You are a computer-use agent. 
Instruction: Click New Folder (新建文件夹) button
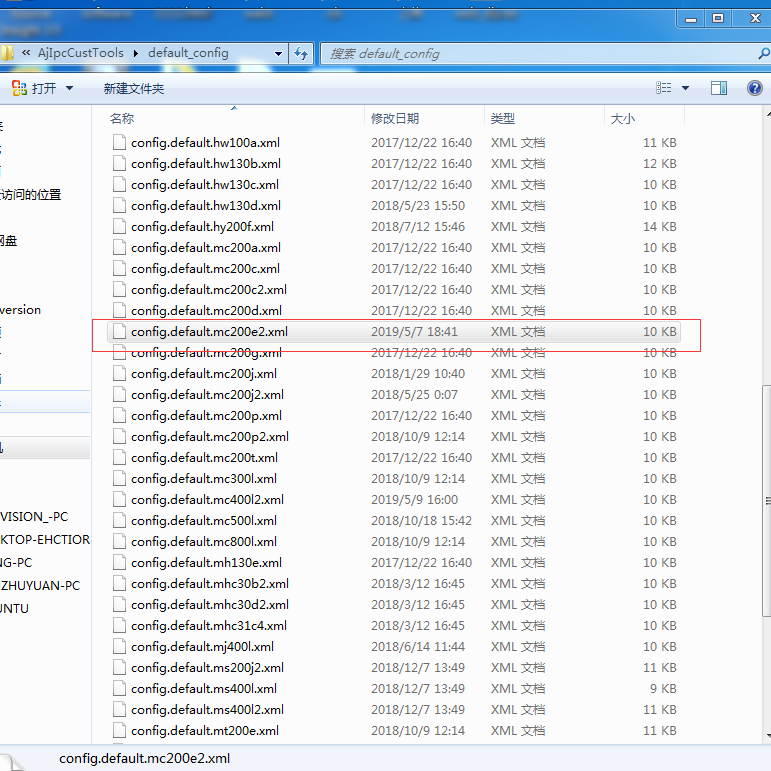tap(133, 88)
